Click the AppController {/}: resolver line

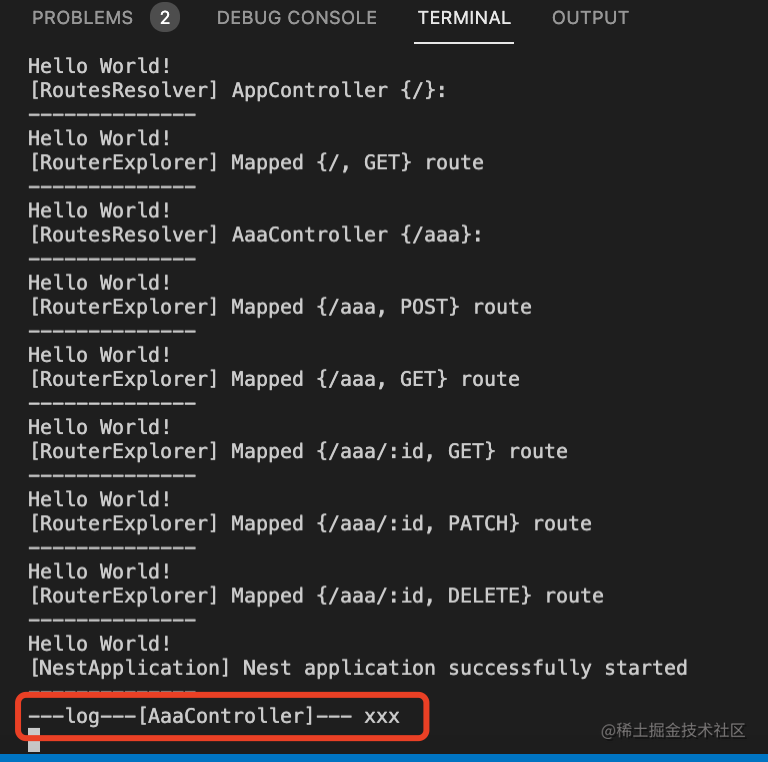[x=238, y=90]
